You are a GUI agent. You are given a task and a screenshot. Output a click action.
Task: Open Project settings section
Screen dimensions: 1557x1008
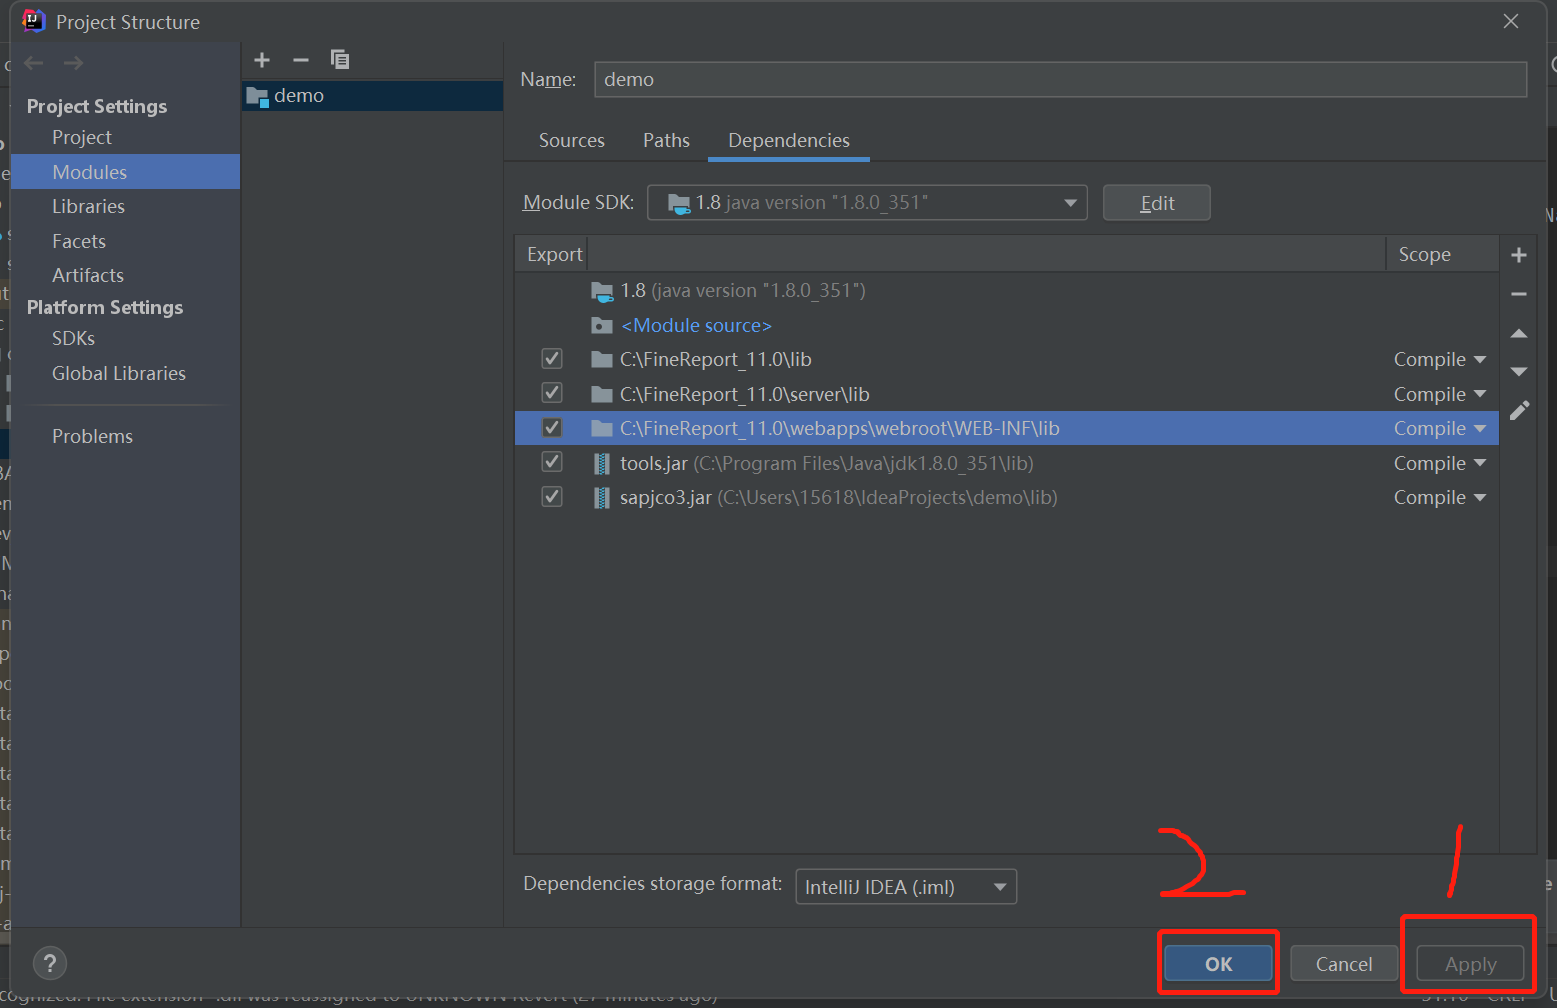pos(82,137)
